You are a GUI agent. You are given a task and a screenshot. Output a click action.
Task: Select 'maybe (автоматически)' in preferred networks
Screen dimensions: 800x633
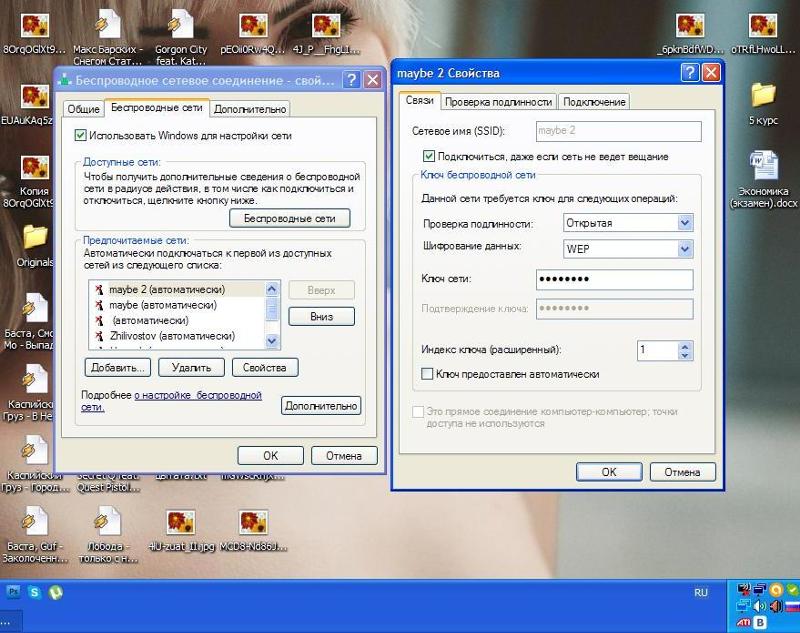coord(177,305)
